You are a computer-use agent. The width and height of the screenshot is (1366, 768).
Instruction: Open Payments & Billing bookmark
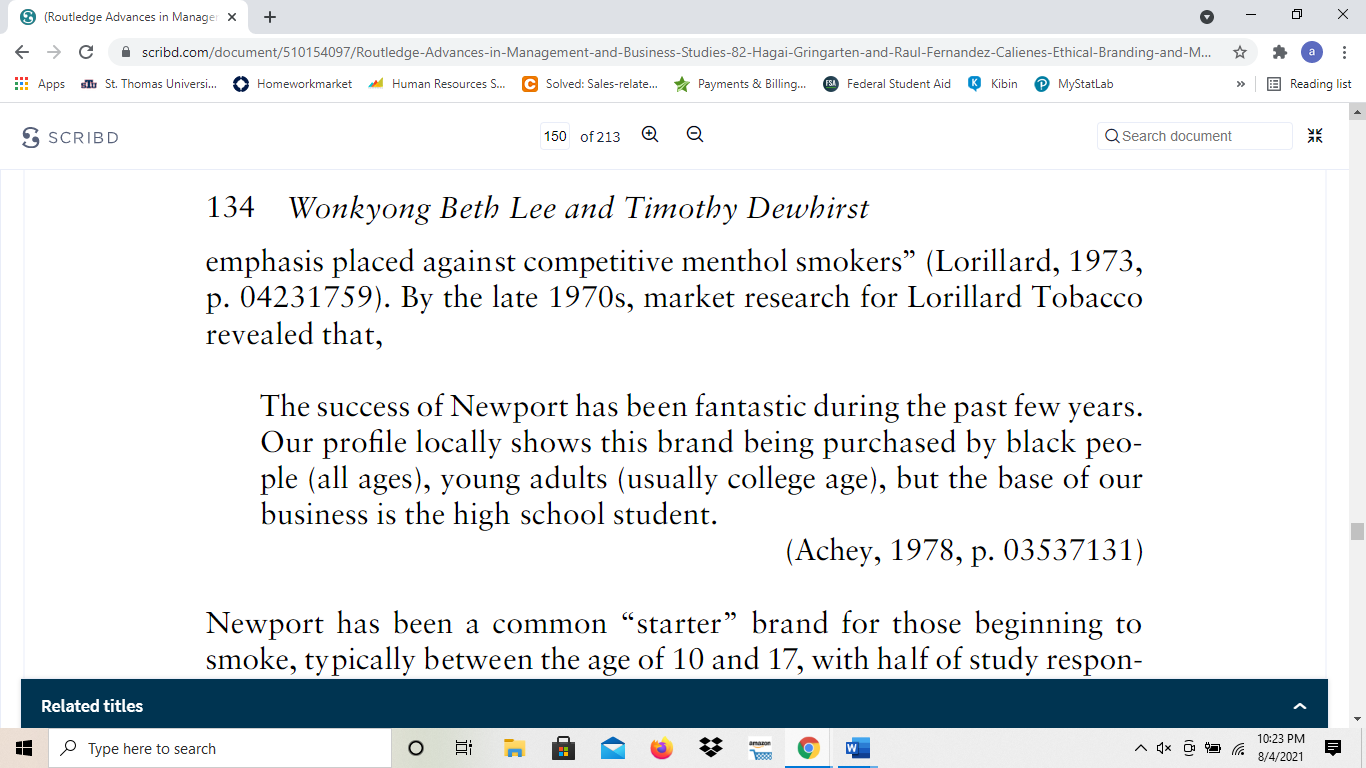(x=741, y=84)
